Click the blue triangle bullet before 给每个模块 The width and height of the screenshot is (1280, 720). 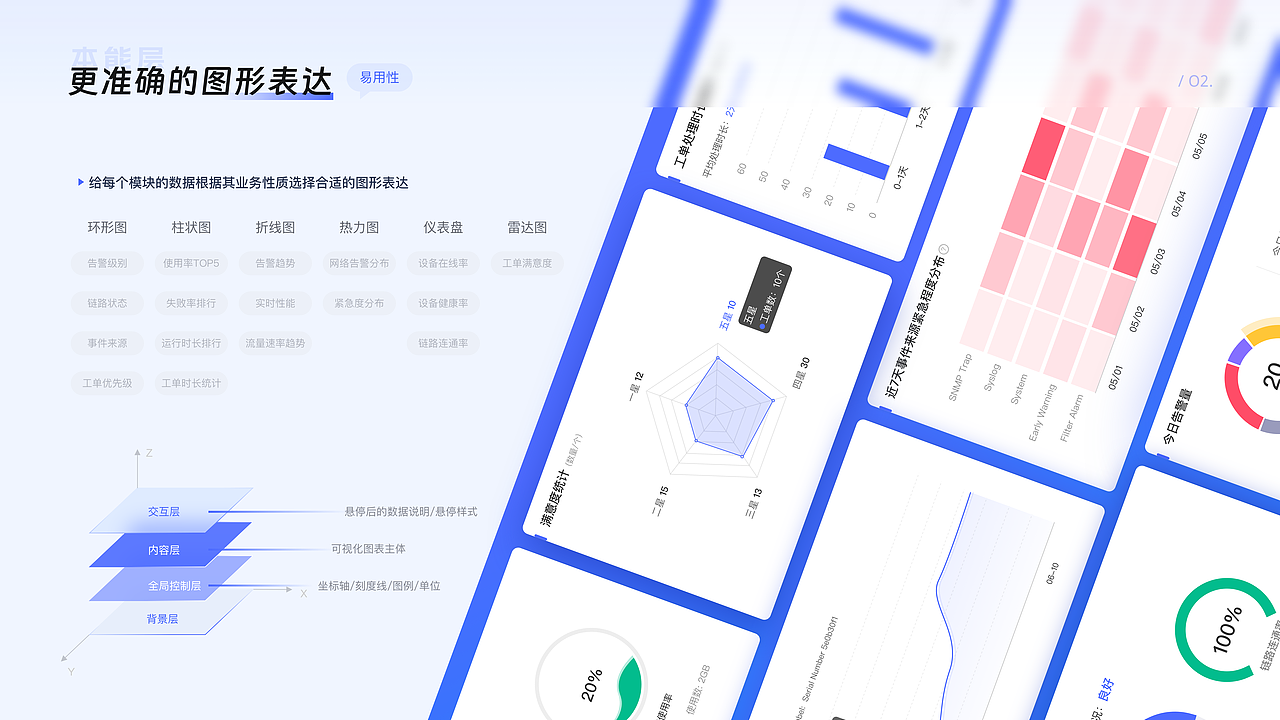click(x=80, y=182)
